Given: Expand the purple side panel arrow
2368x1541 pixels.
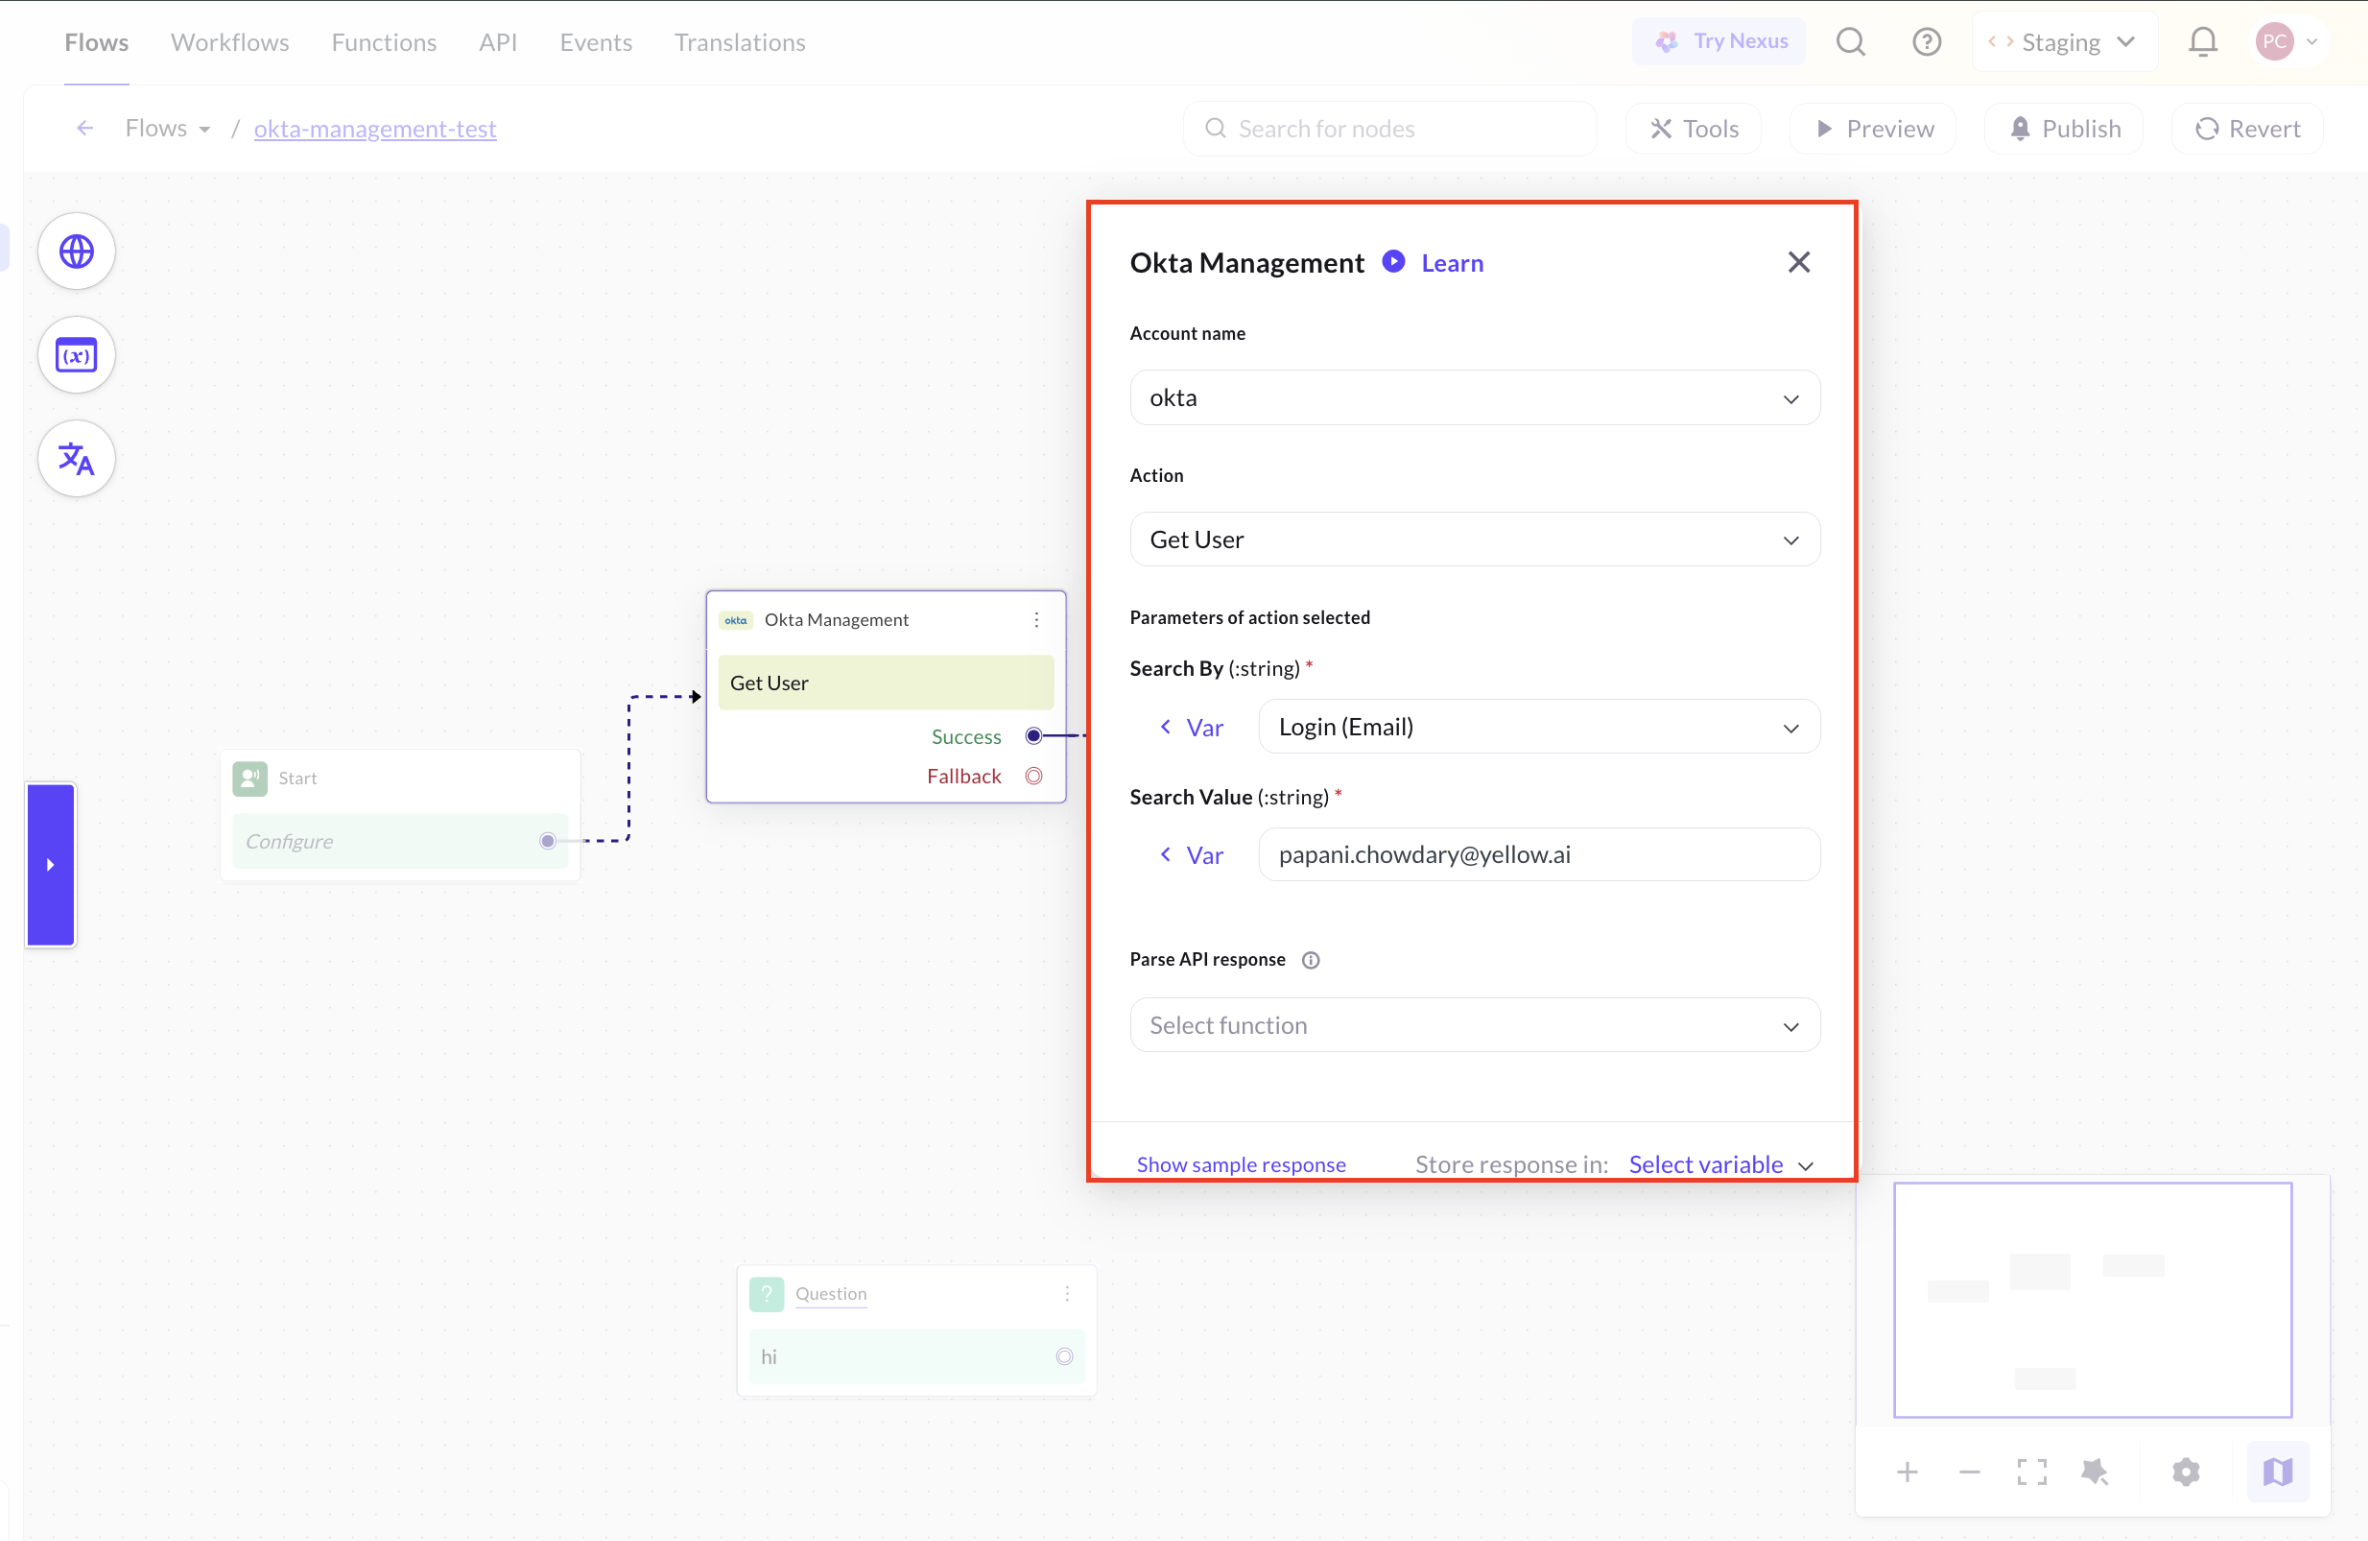Looking at the screenshot, I should (50, 865).
